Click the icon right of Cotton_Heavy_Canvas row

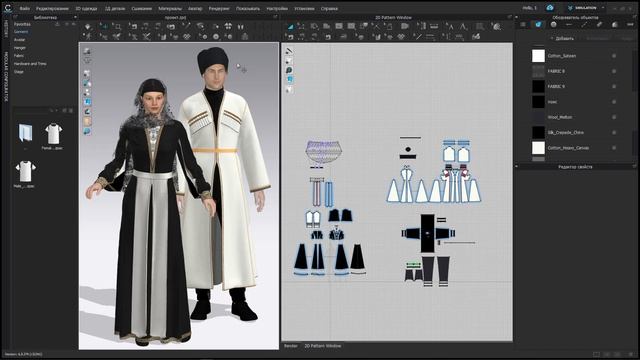614,148
